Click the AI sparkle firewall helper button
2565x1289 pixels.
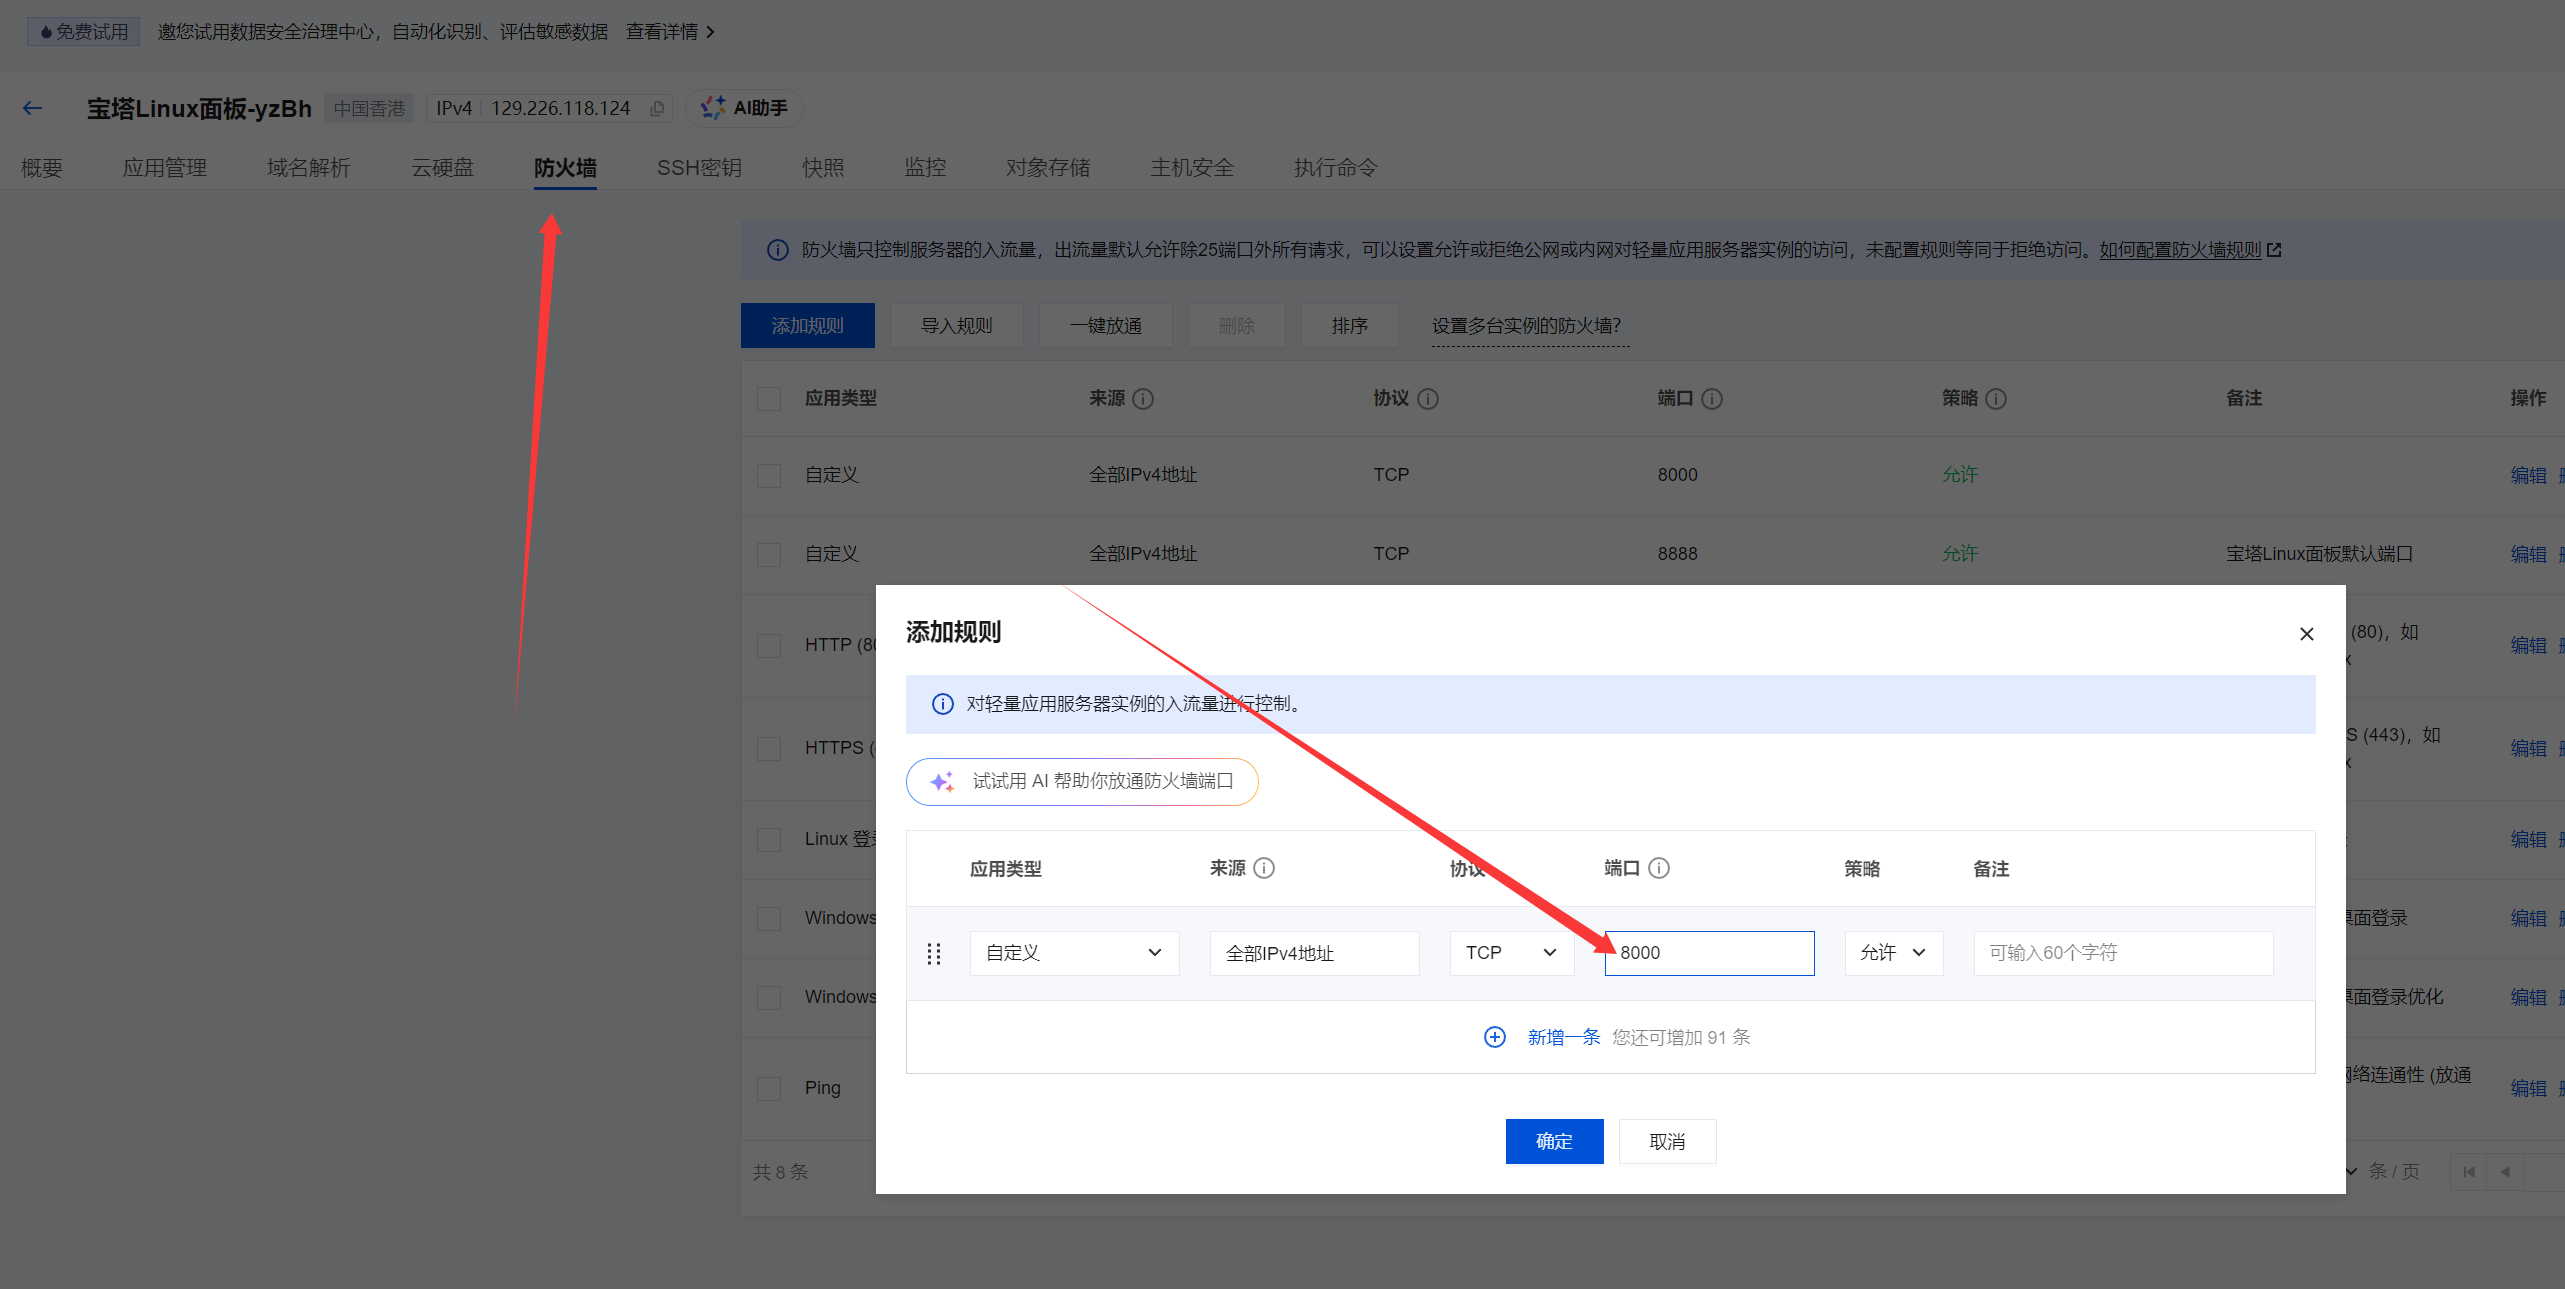click(x=1082, y=781)
